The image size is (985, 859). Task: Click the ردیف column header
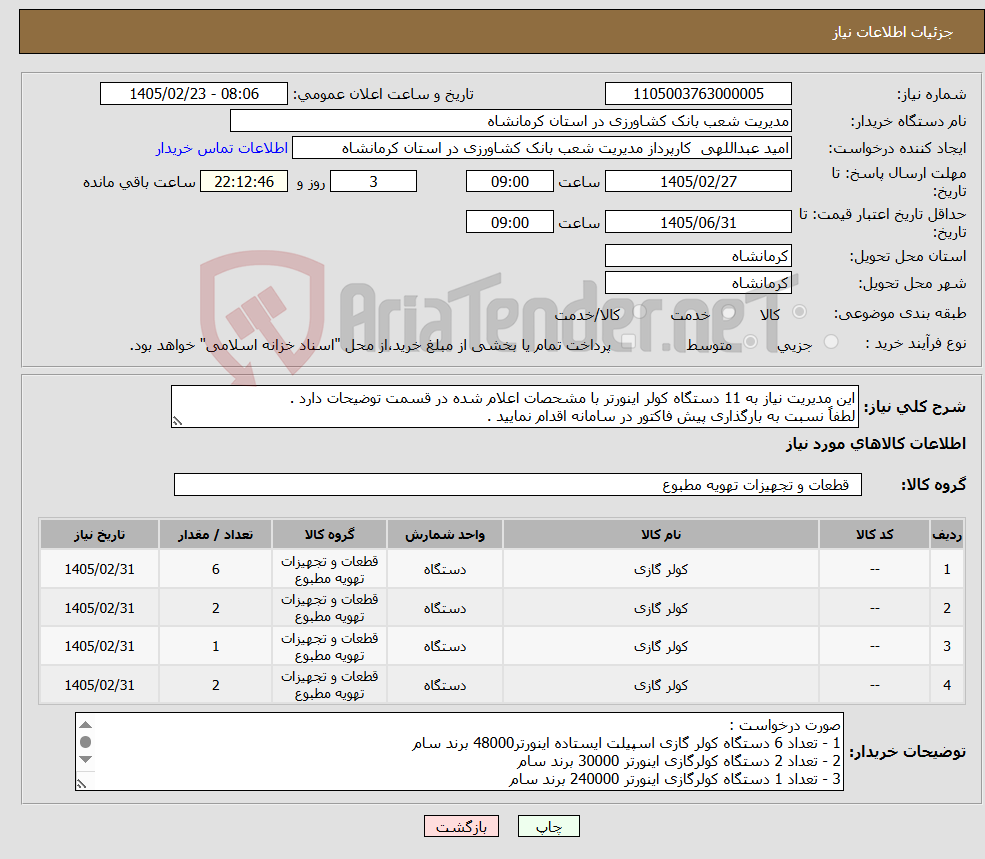(x=947, y=534)
